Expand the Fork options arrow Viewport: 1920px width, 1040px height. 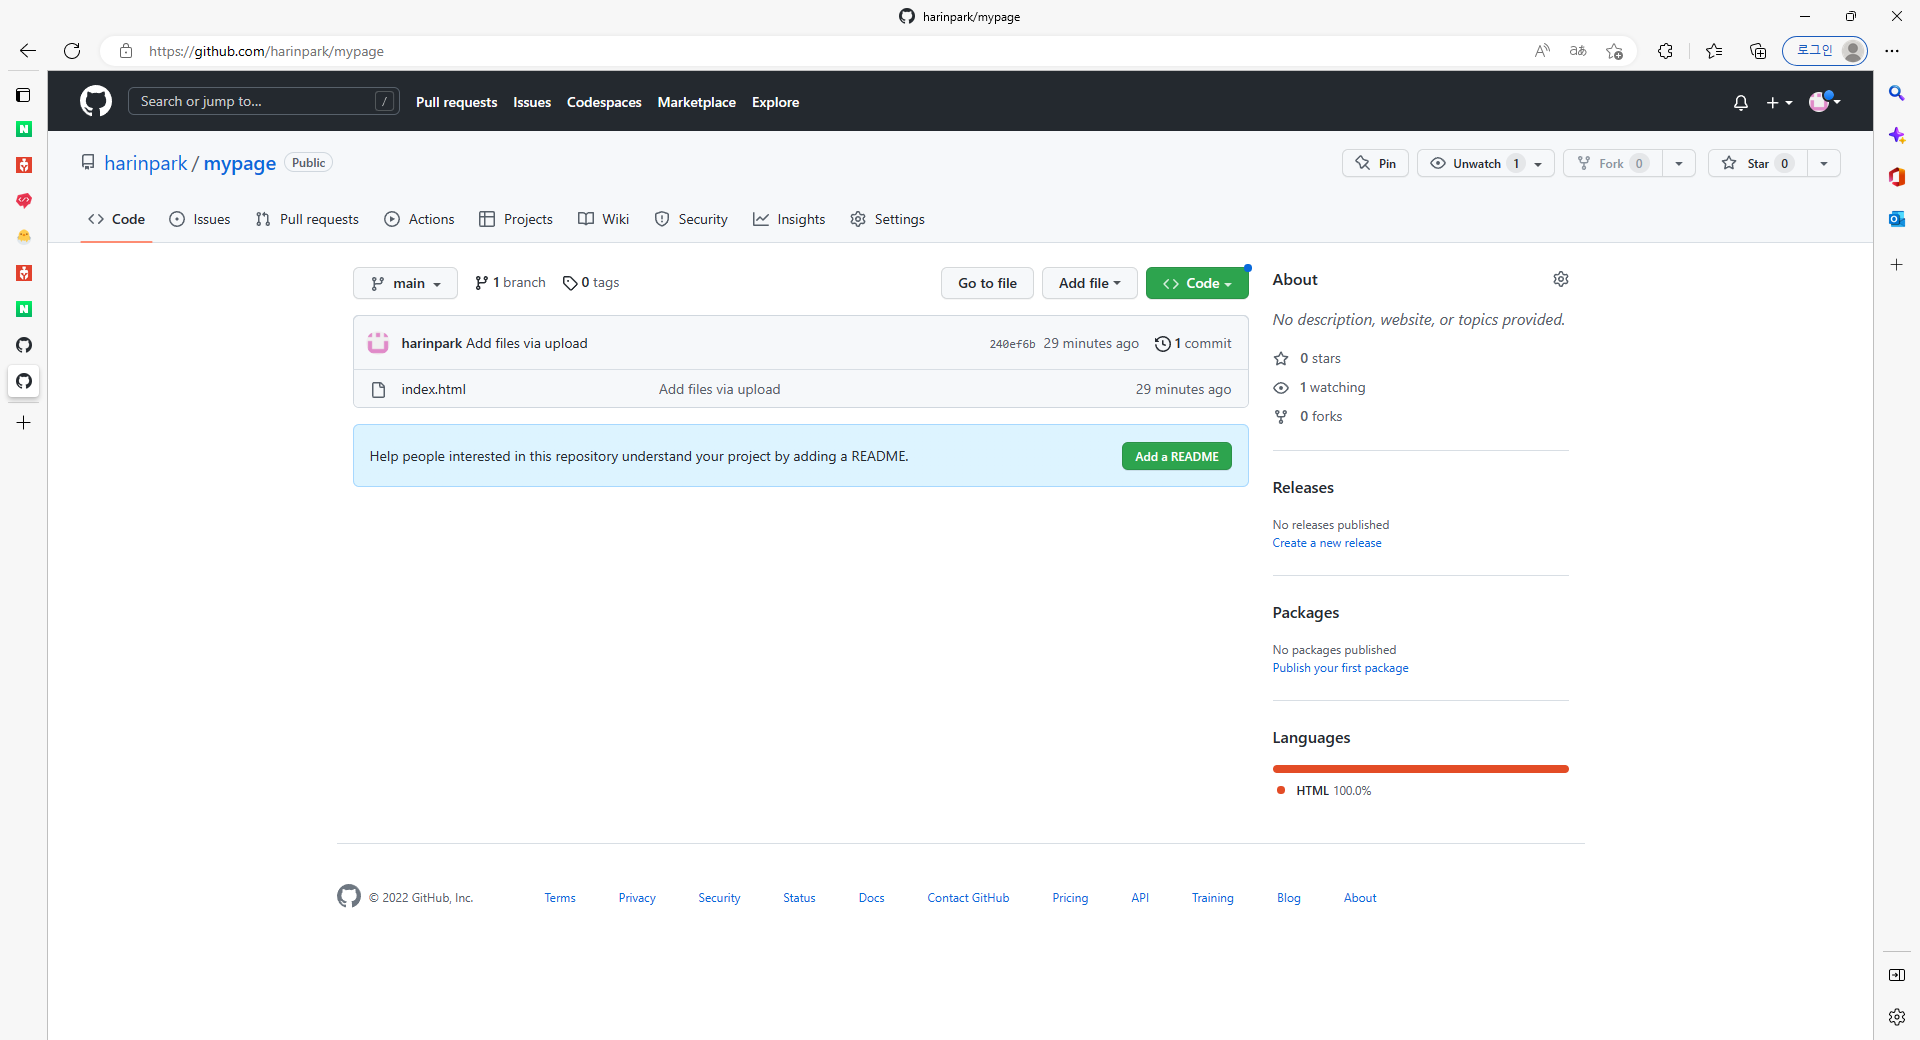[x=1679, y=163]
